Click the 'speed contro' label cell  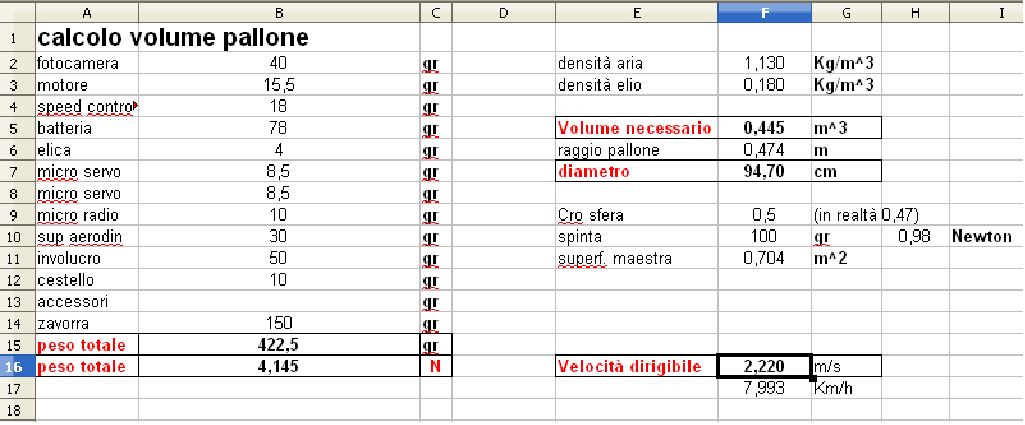[x=87, y=107]
